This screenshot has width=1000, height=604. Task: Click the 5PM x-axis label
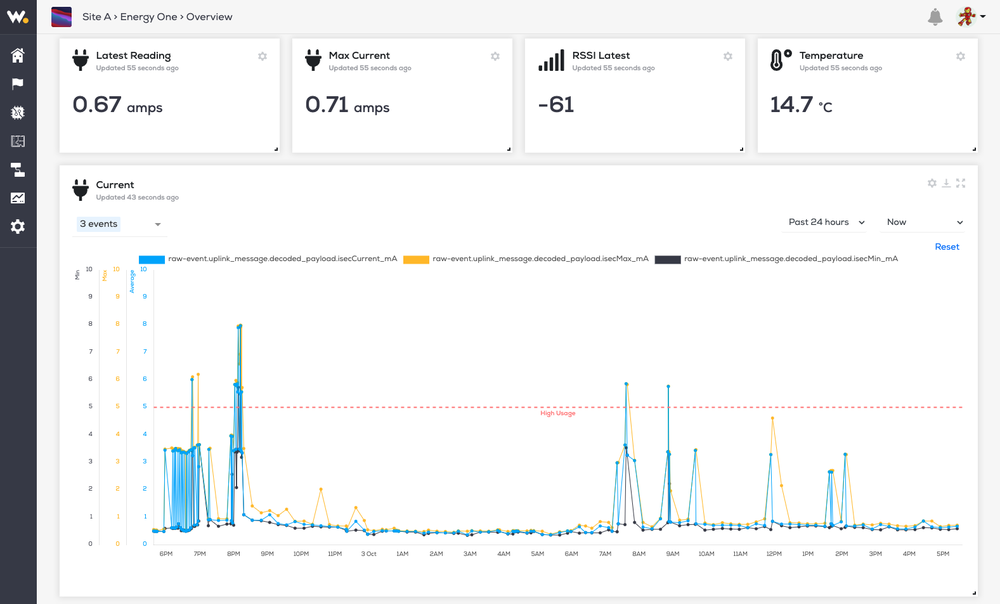coord(943,554)
